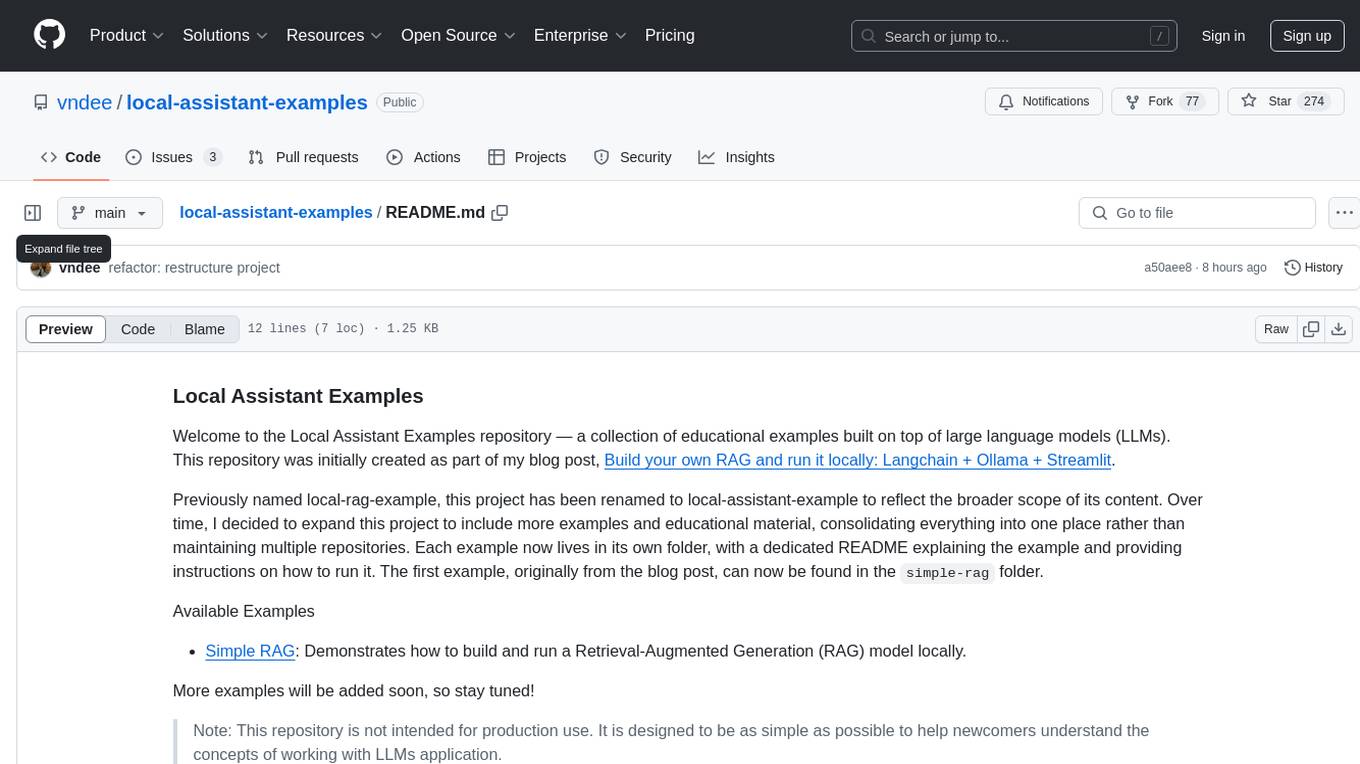Image resolution: width=1360 pixels, height=764 pixels.
Task: Click the vndee commit author avatar
Action: [41, 268]
